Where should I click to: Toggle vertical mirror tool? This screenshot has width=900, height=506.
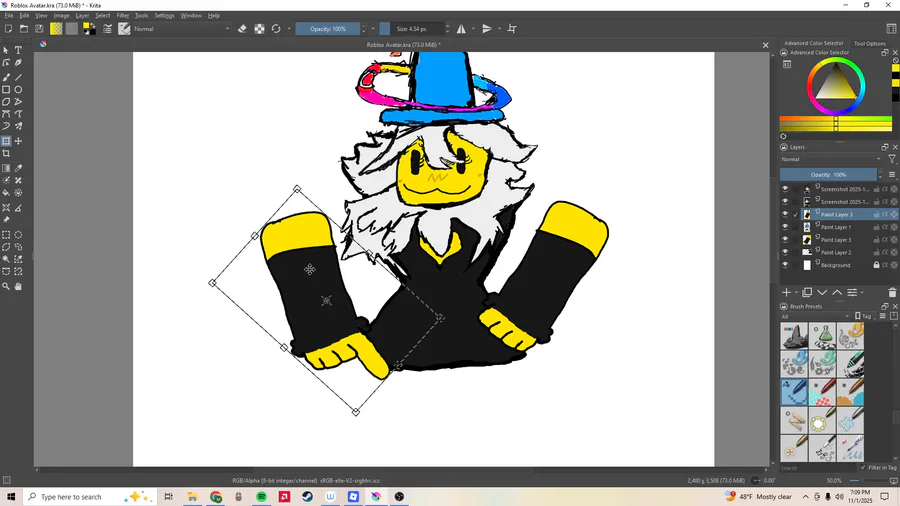[487, 29]
